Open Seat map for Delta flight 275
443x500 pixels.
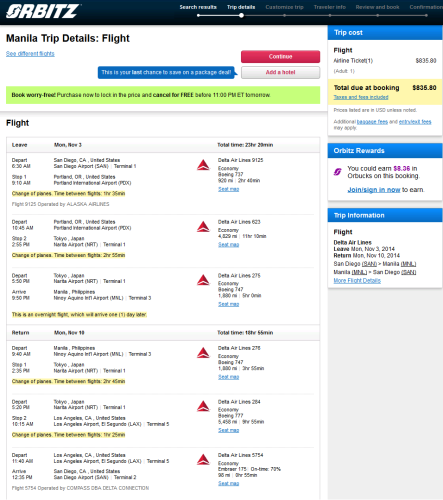(228, 304)
